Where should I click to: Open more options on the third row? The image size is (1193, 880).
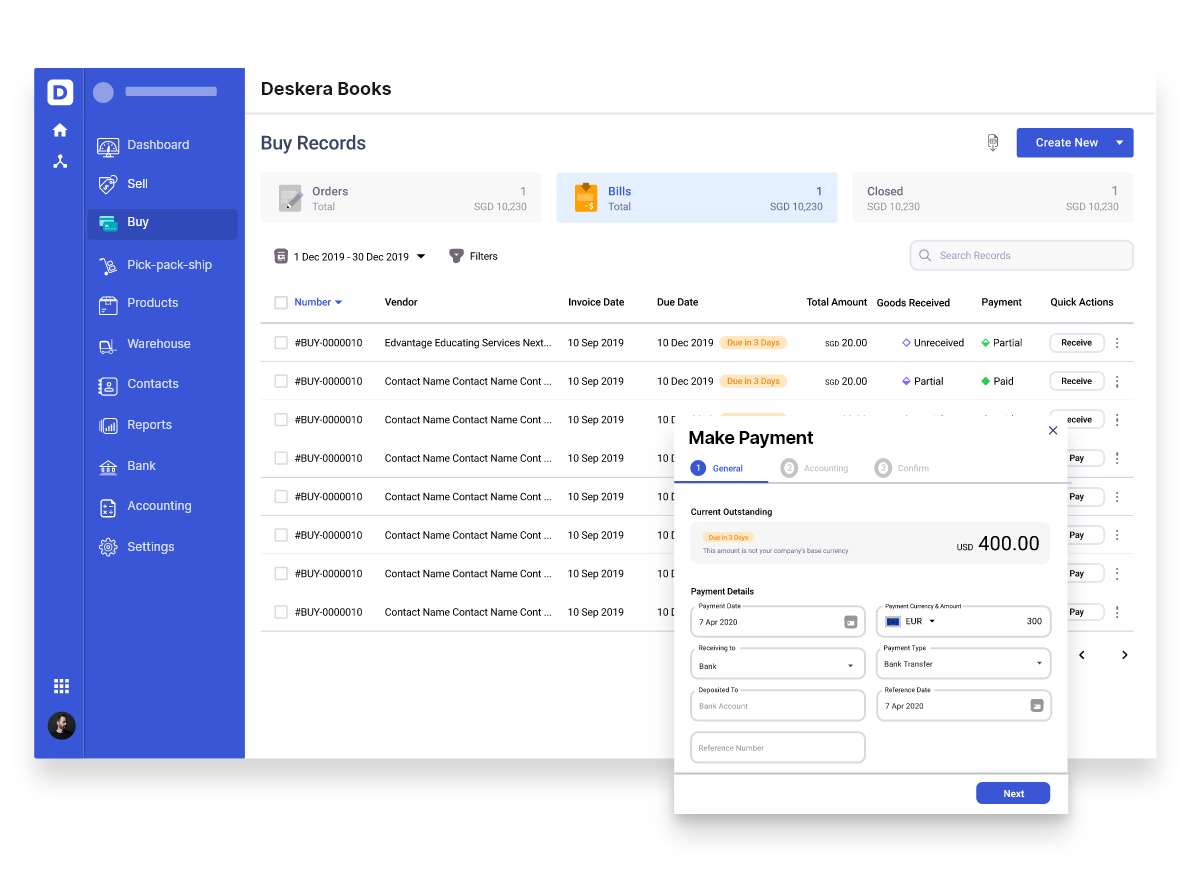point(1117,420)
